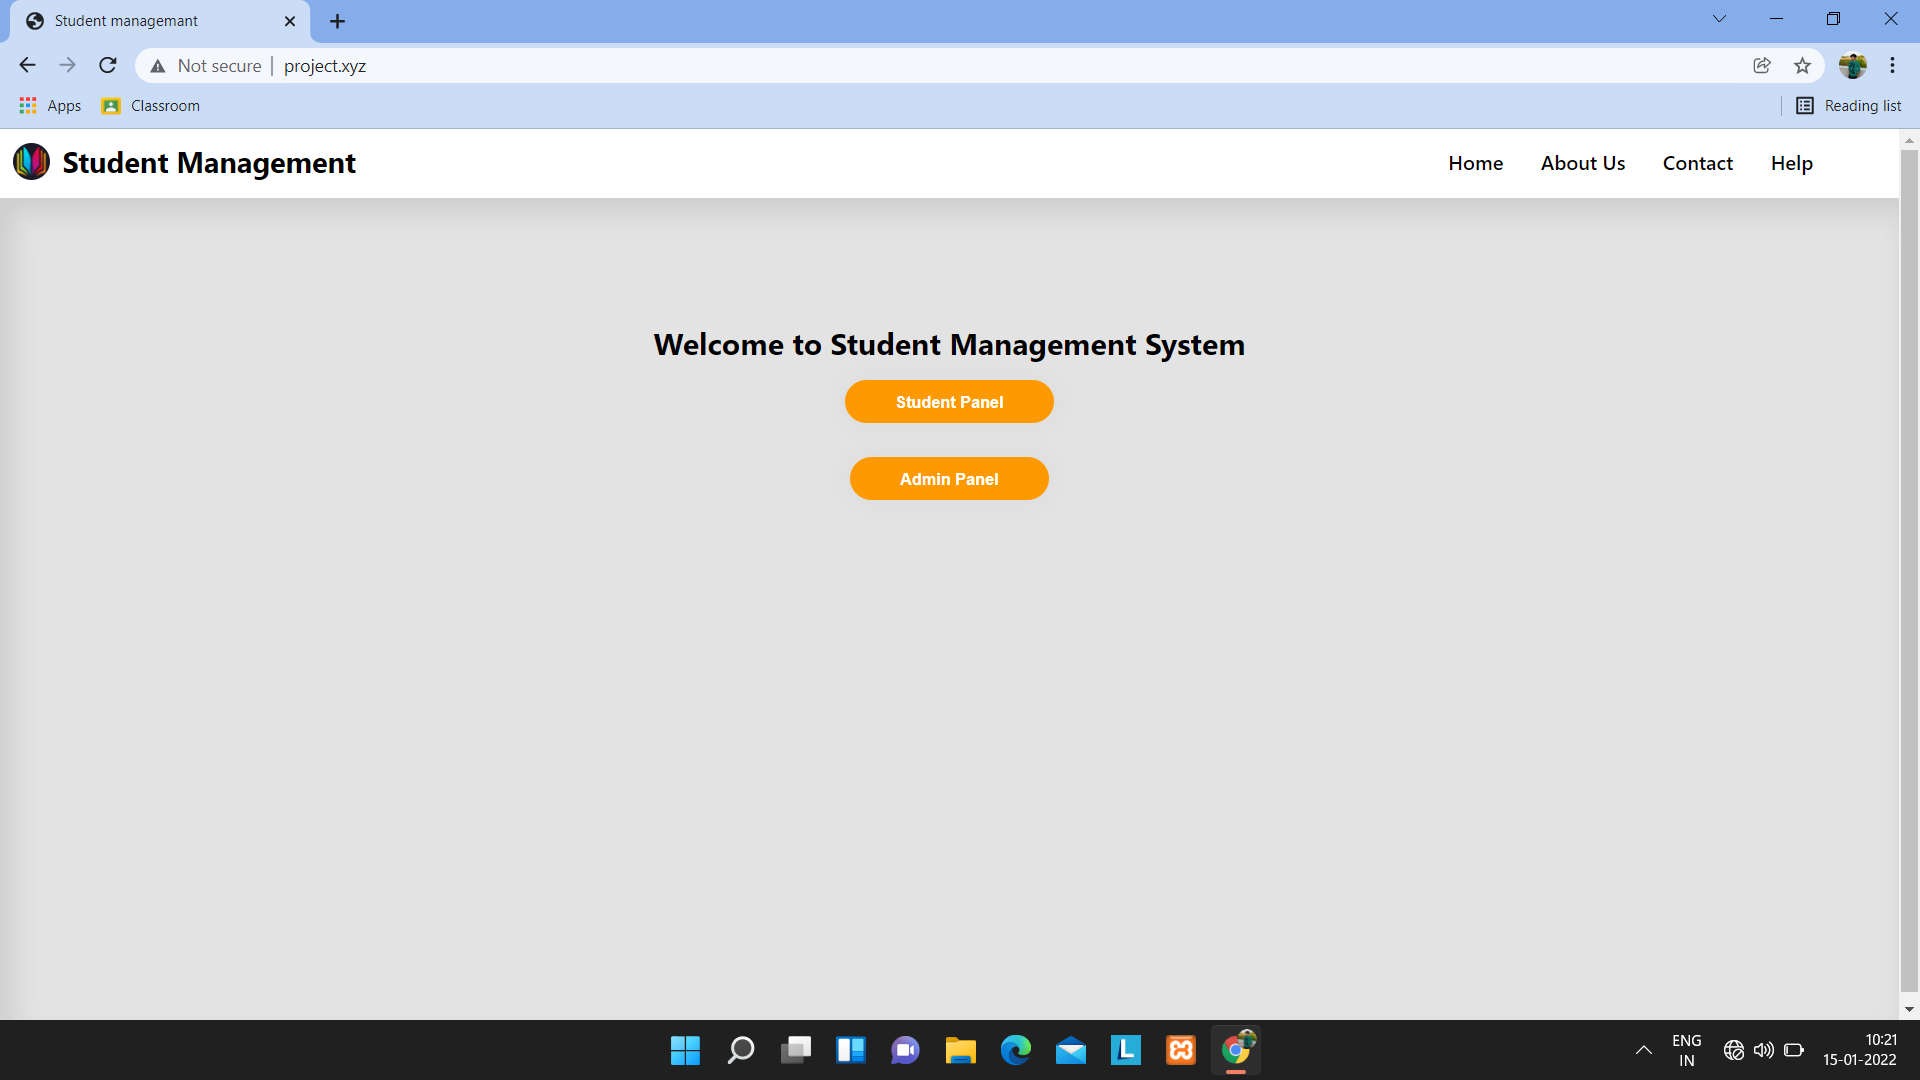Screen dimensions: 1920x1080
Task: Launch Microsoft Edge from the taskbar
Action: click(x=1016, y=1050)
